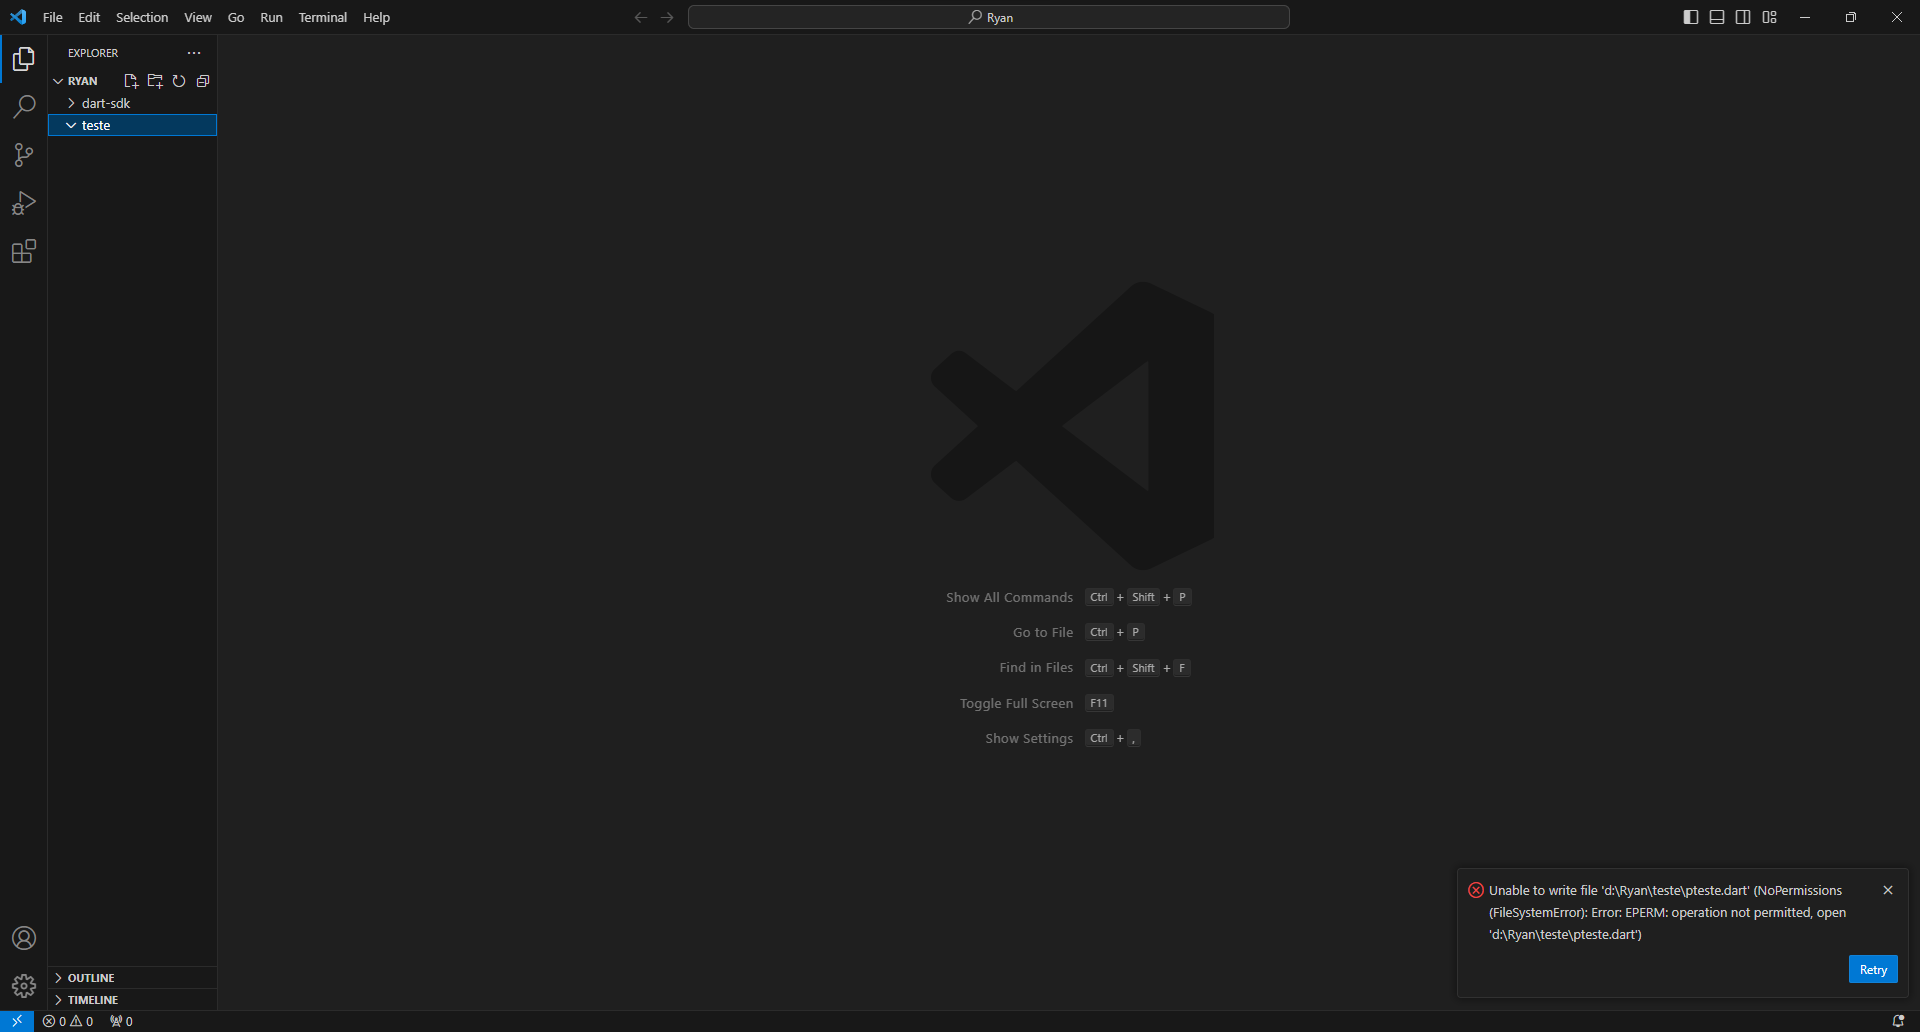Open the Run and Debug view
1920x1032 pixels.
click(24, 203)
